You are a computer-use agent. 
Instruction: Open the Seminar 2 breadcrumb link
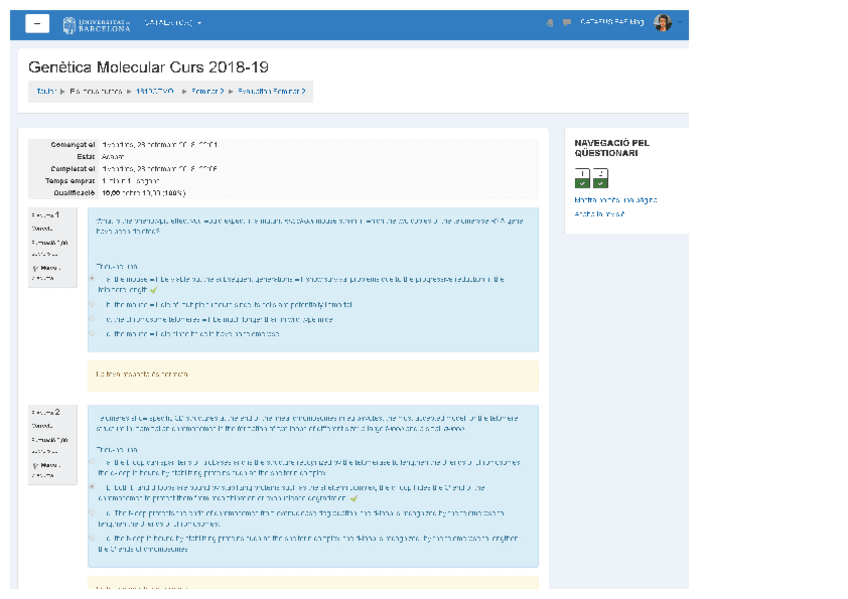pos(208,91)
